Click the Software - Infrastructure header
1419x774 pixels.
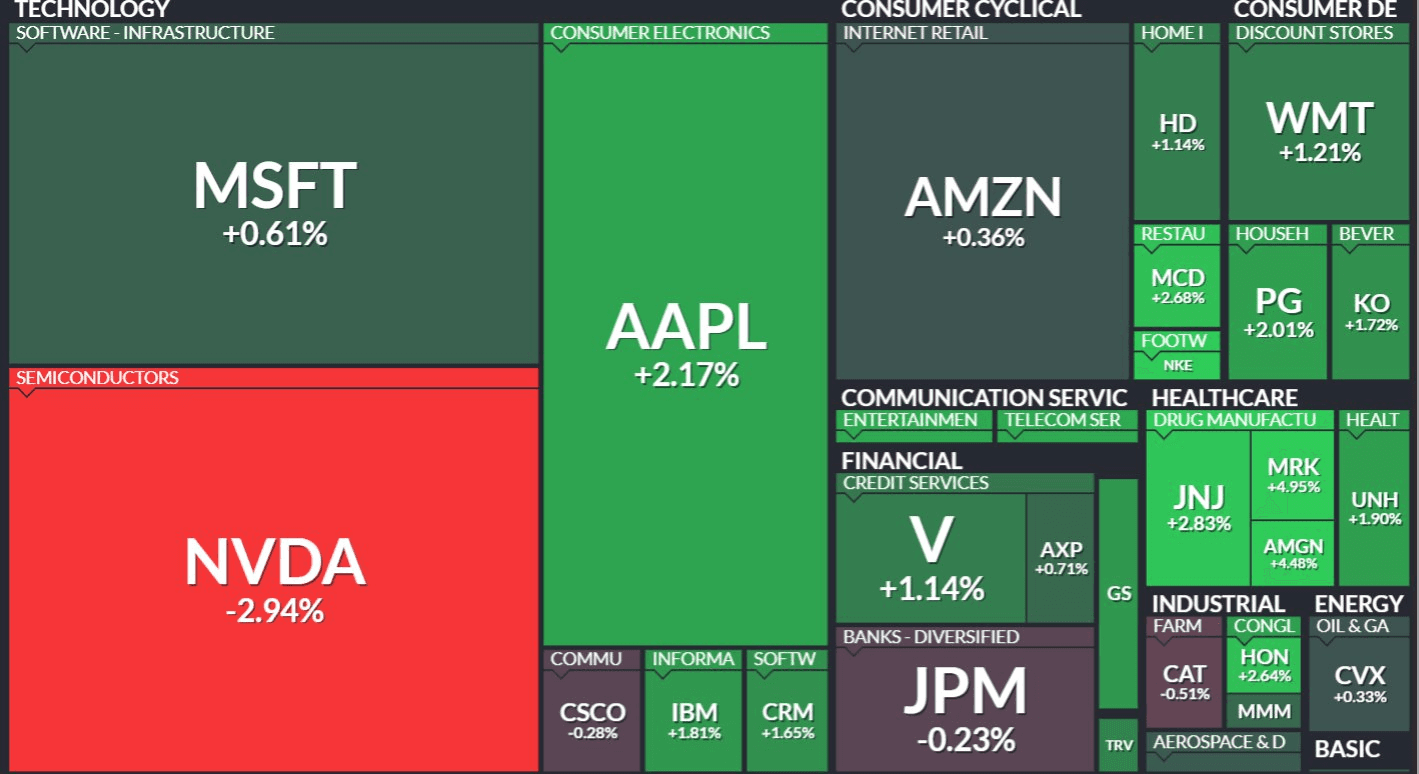[145, 33]
